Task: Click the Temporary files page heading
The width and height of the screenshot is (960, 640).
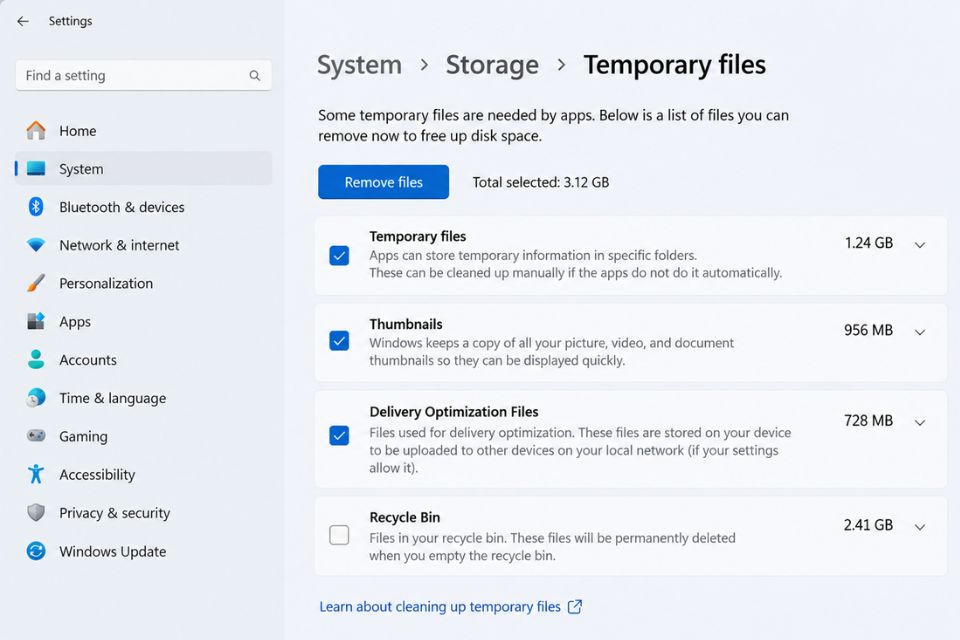Action: pyautogui.click(x=675, y=65)
